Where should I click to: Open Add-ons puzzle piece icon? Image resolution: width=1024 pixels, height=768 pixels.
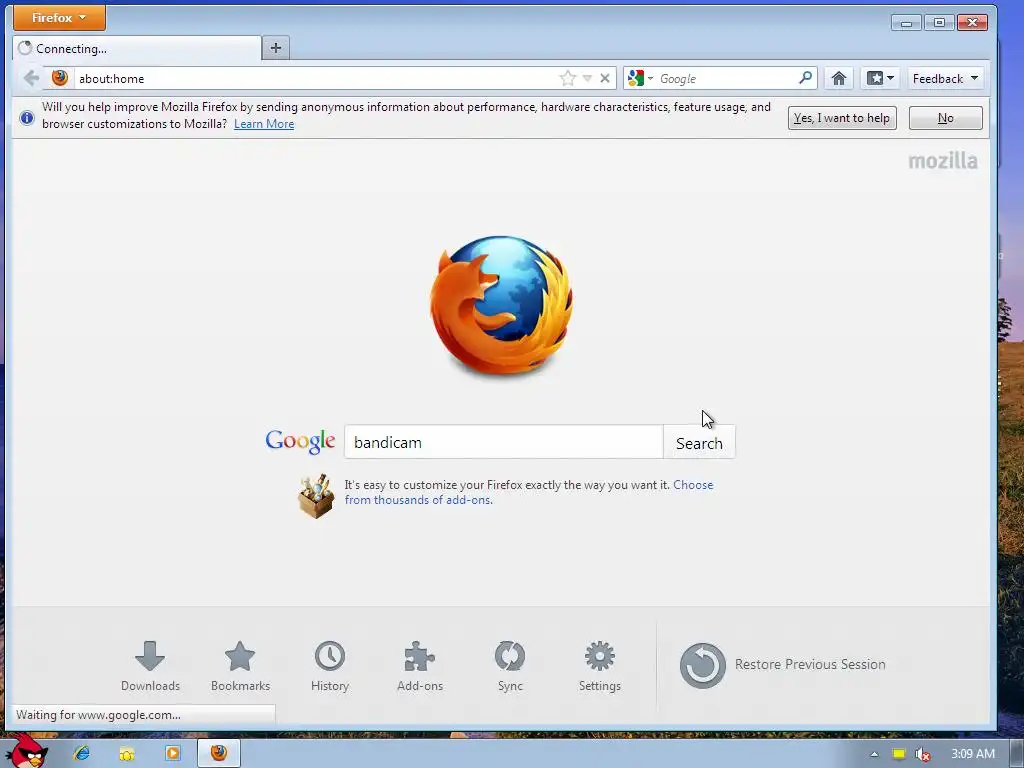[420, 666]
